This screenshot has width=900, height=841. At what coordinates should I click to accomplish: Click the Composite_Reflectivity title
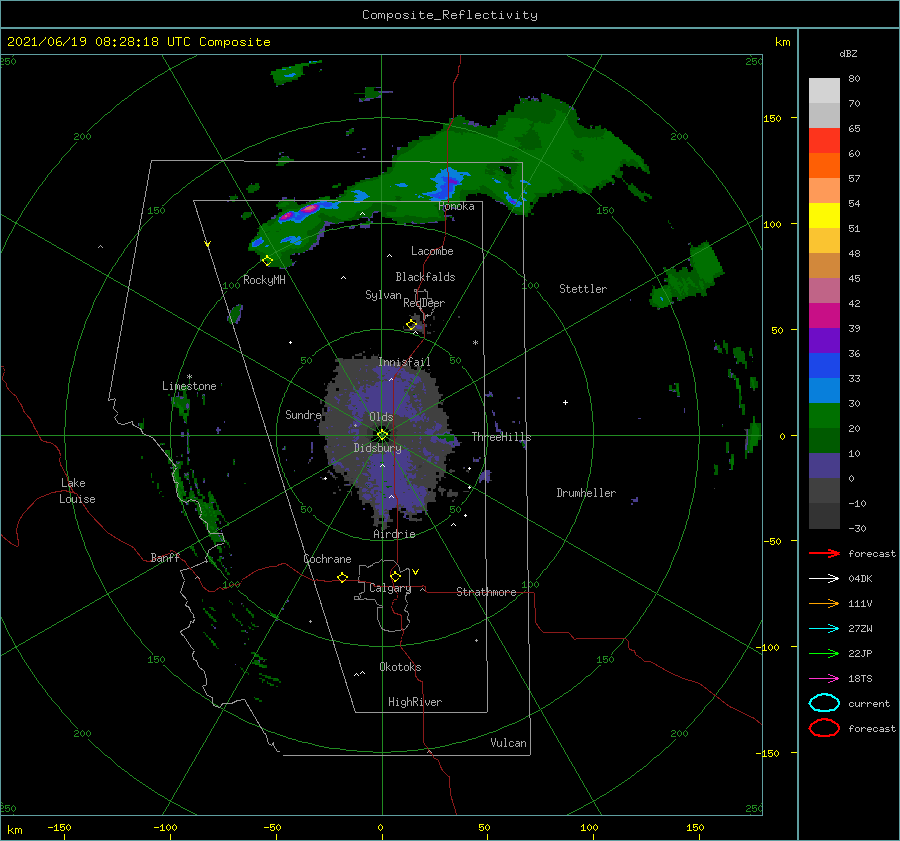450,15
